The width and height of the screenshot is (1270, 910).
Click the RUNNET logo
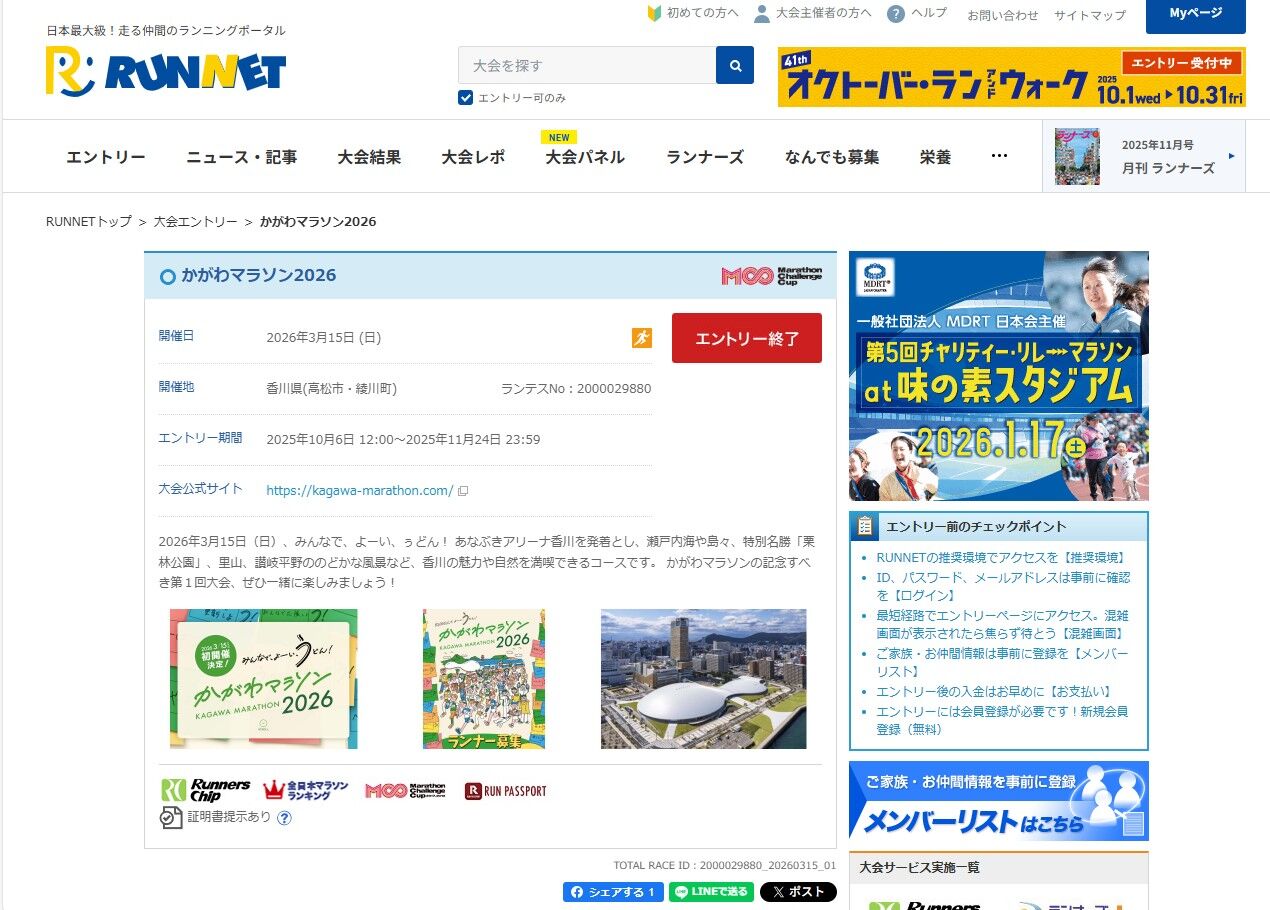166,71
